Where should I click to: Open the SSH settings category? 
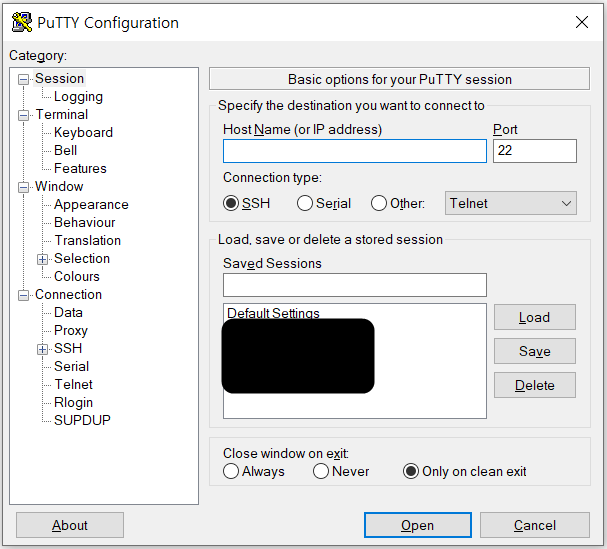[68, 348]
